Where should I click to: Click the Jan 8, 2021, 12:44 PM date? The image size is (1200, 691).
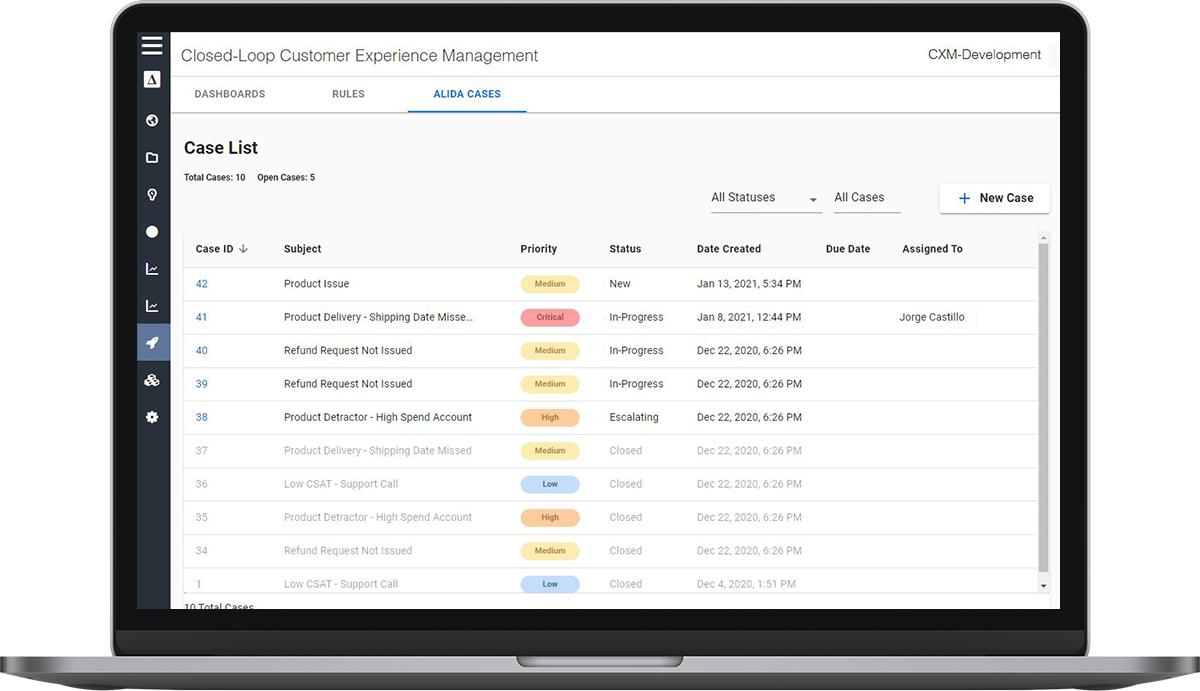click(749, 317)
